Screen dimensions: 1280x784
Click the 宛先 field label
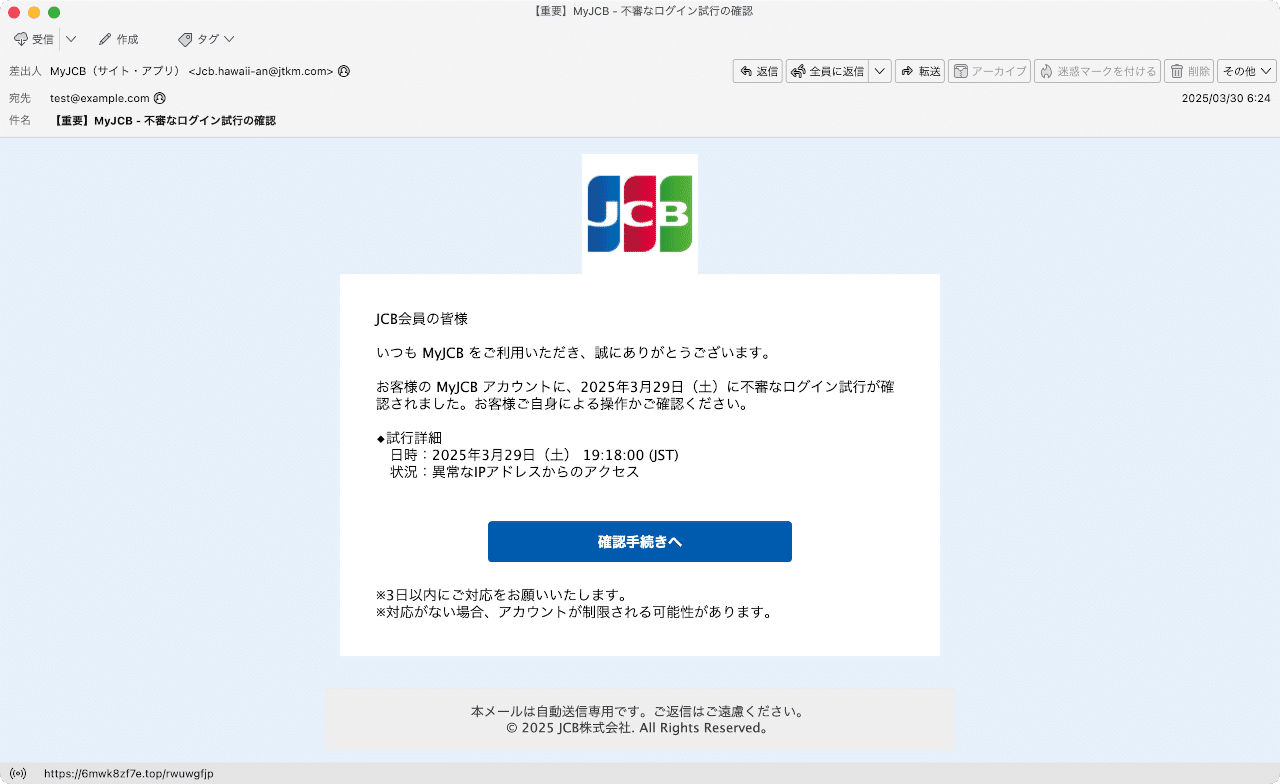(20, 98)
